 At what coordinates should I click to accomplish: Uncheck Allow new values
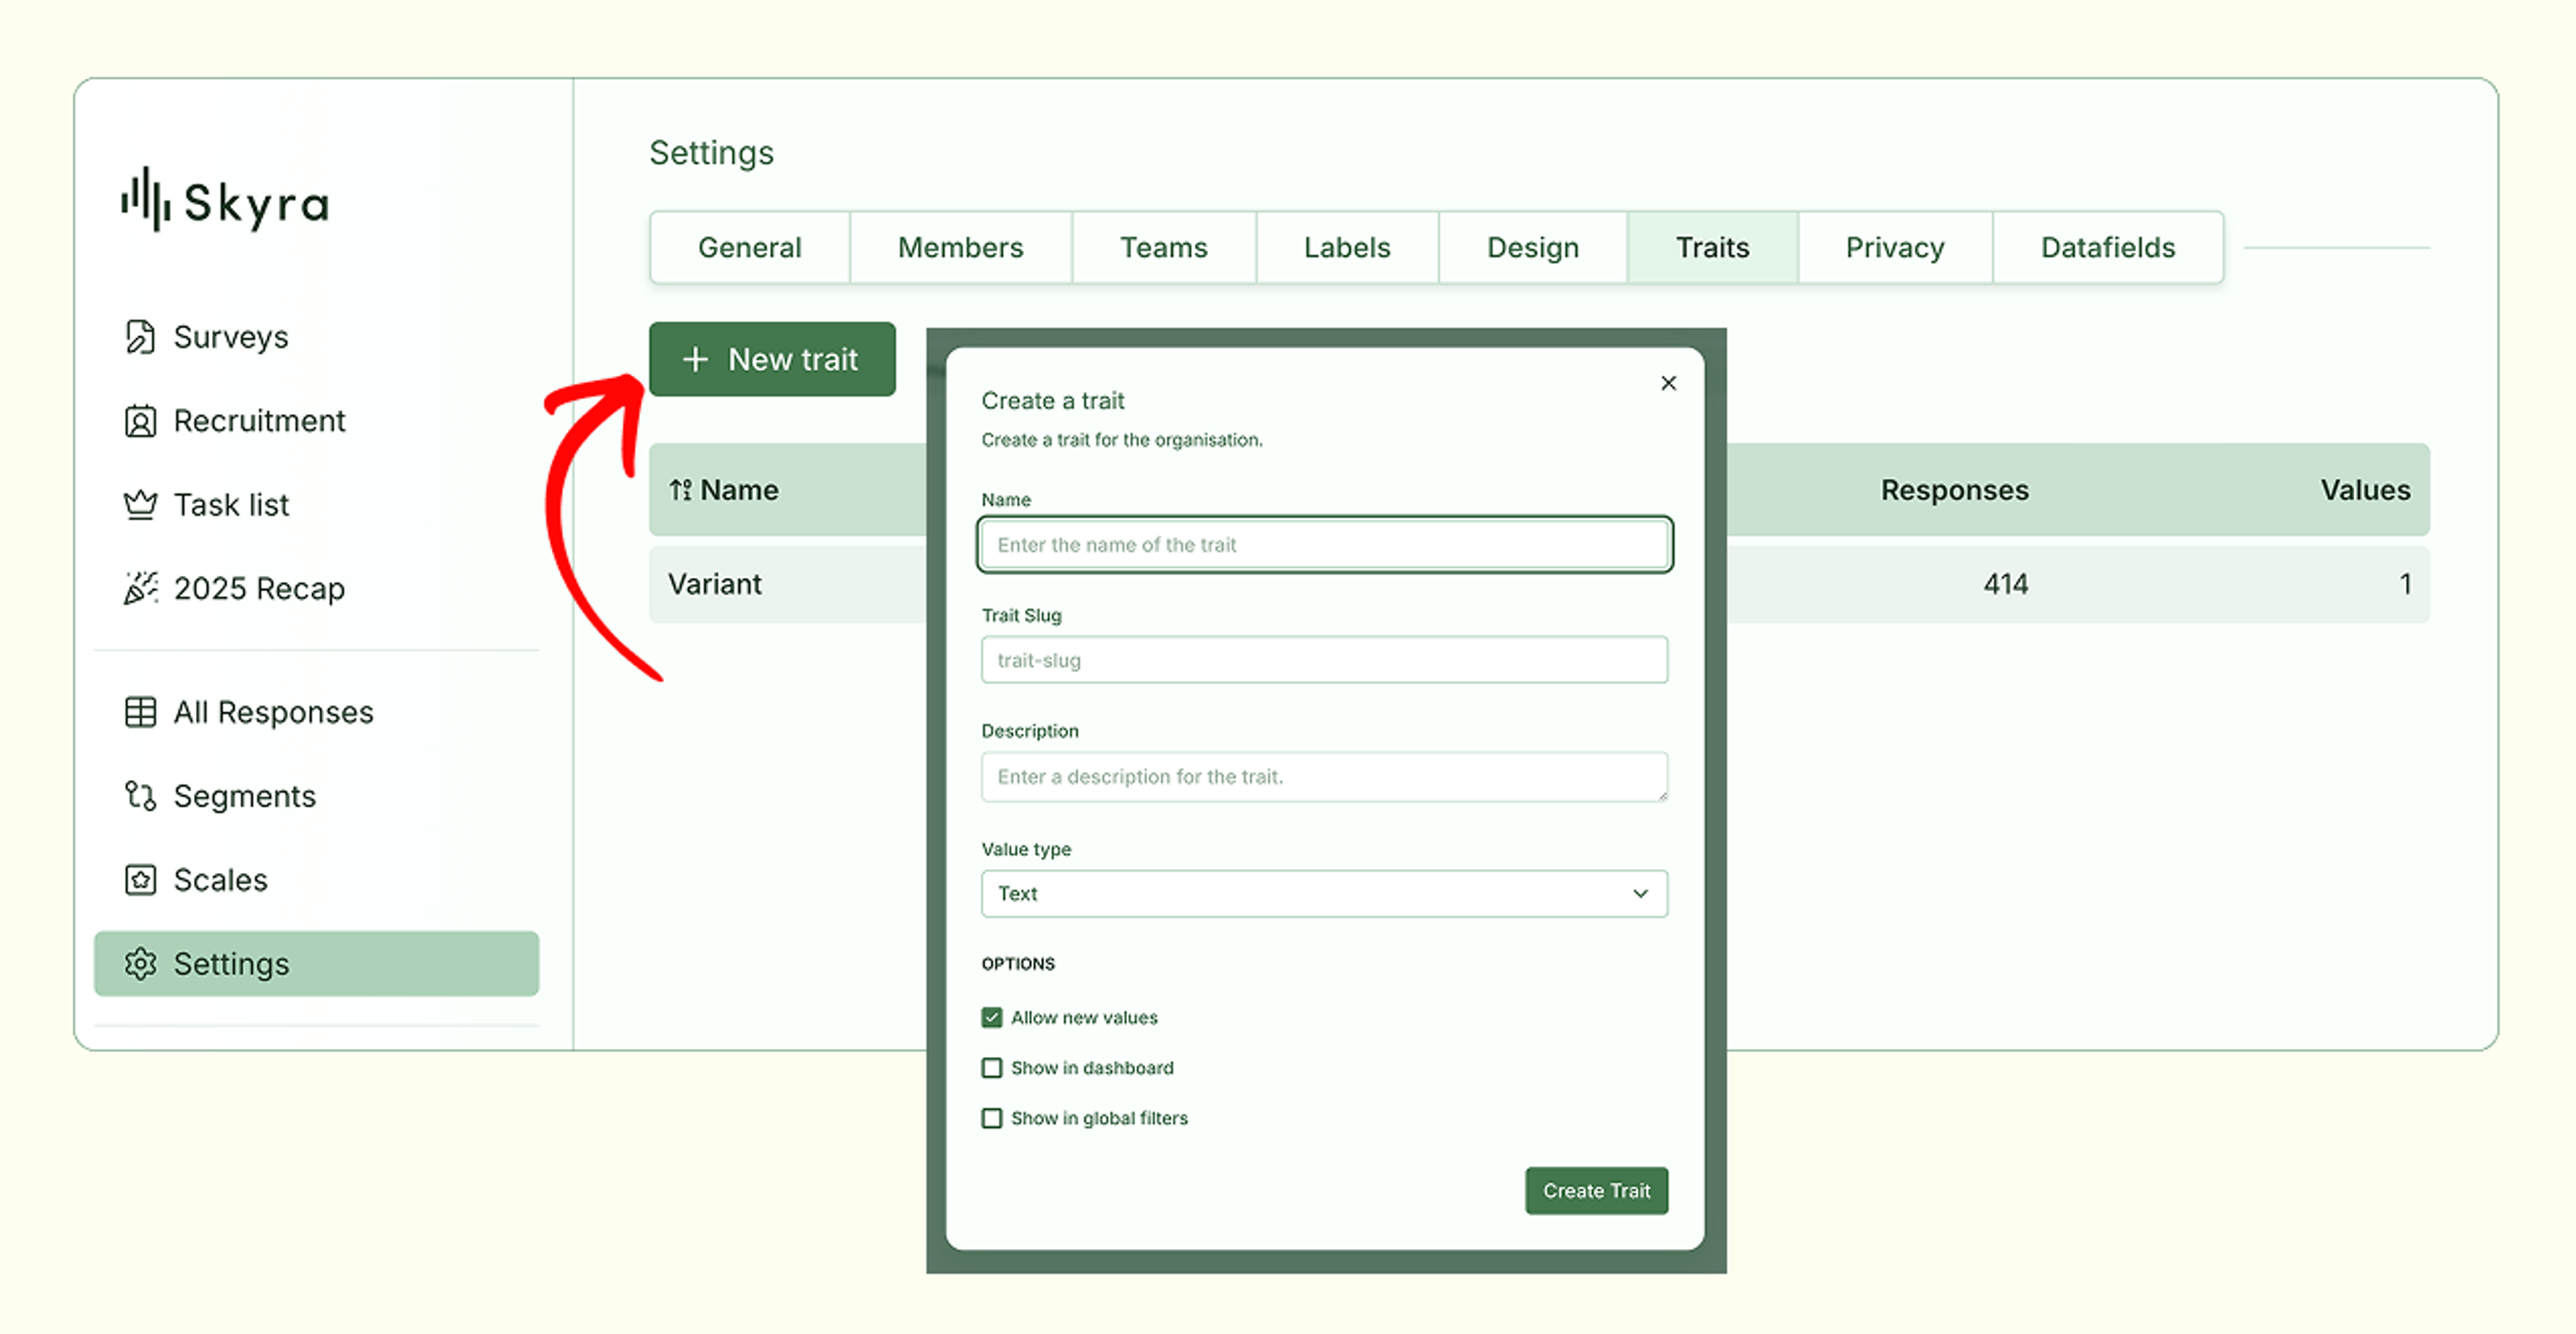point(991,1018)
